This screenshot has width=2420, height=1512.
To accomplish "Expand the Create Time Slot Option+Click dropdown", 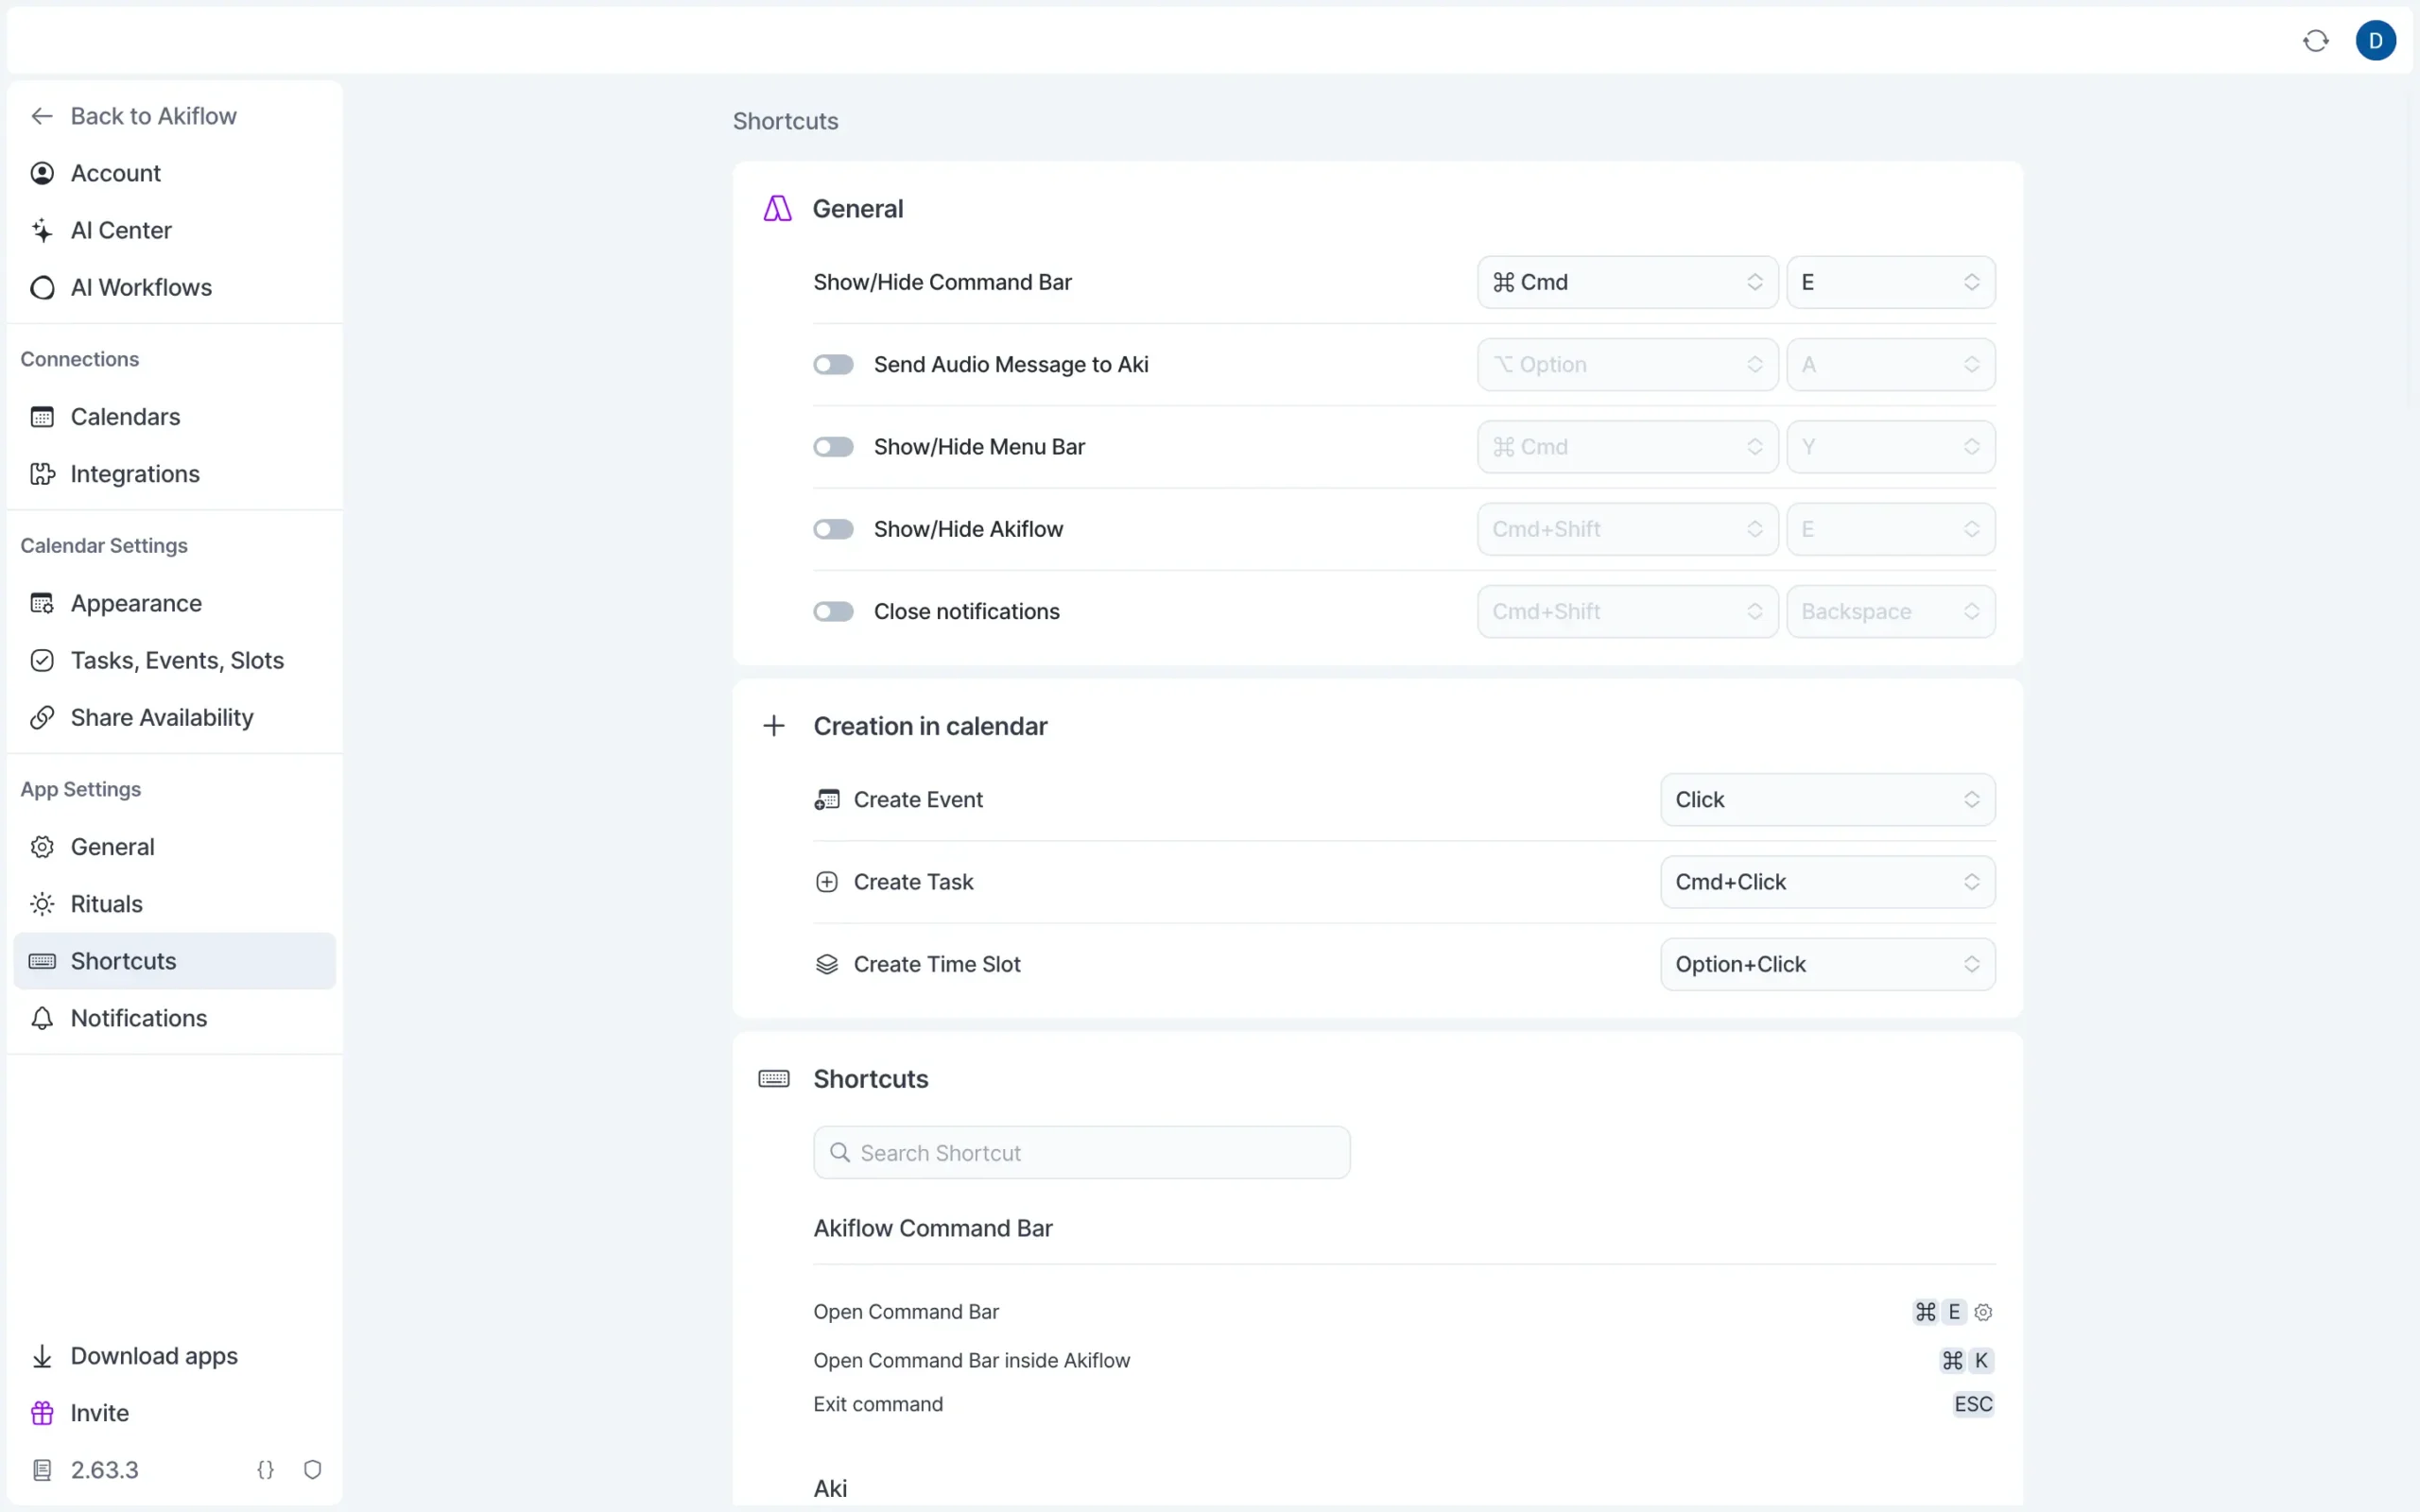I will 1827,964.
